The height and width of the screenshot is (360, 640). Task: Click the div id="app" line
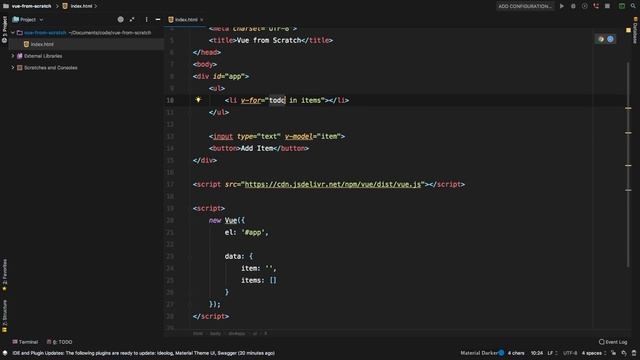click(x=221, y=76)
